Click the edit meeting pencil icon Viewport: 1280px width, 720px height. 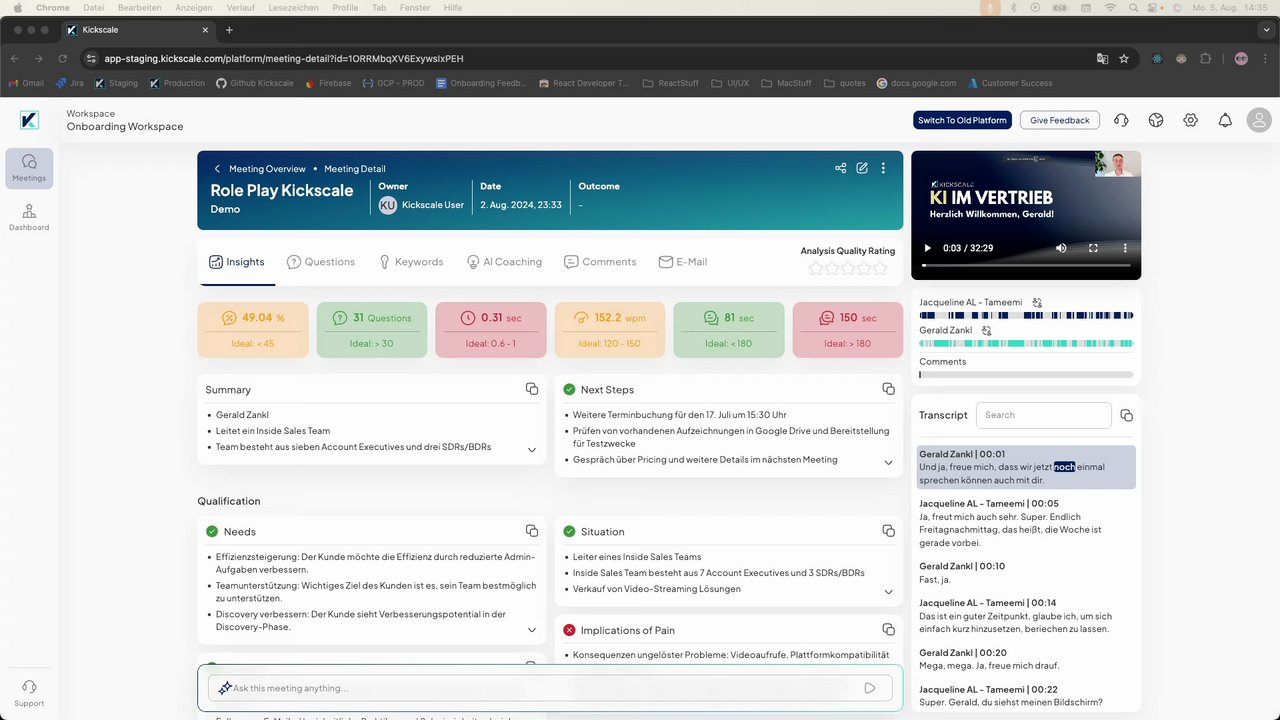pos(862,168)
